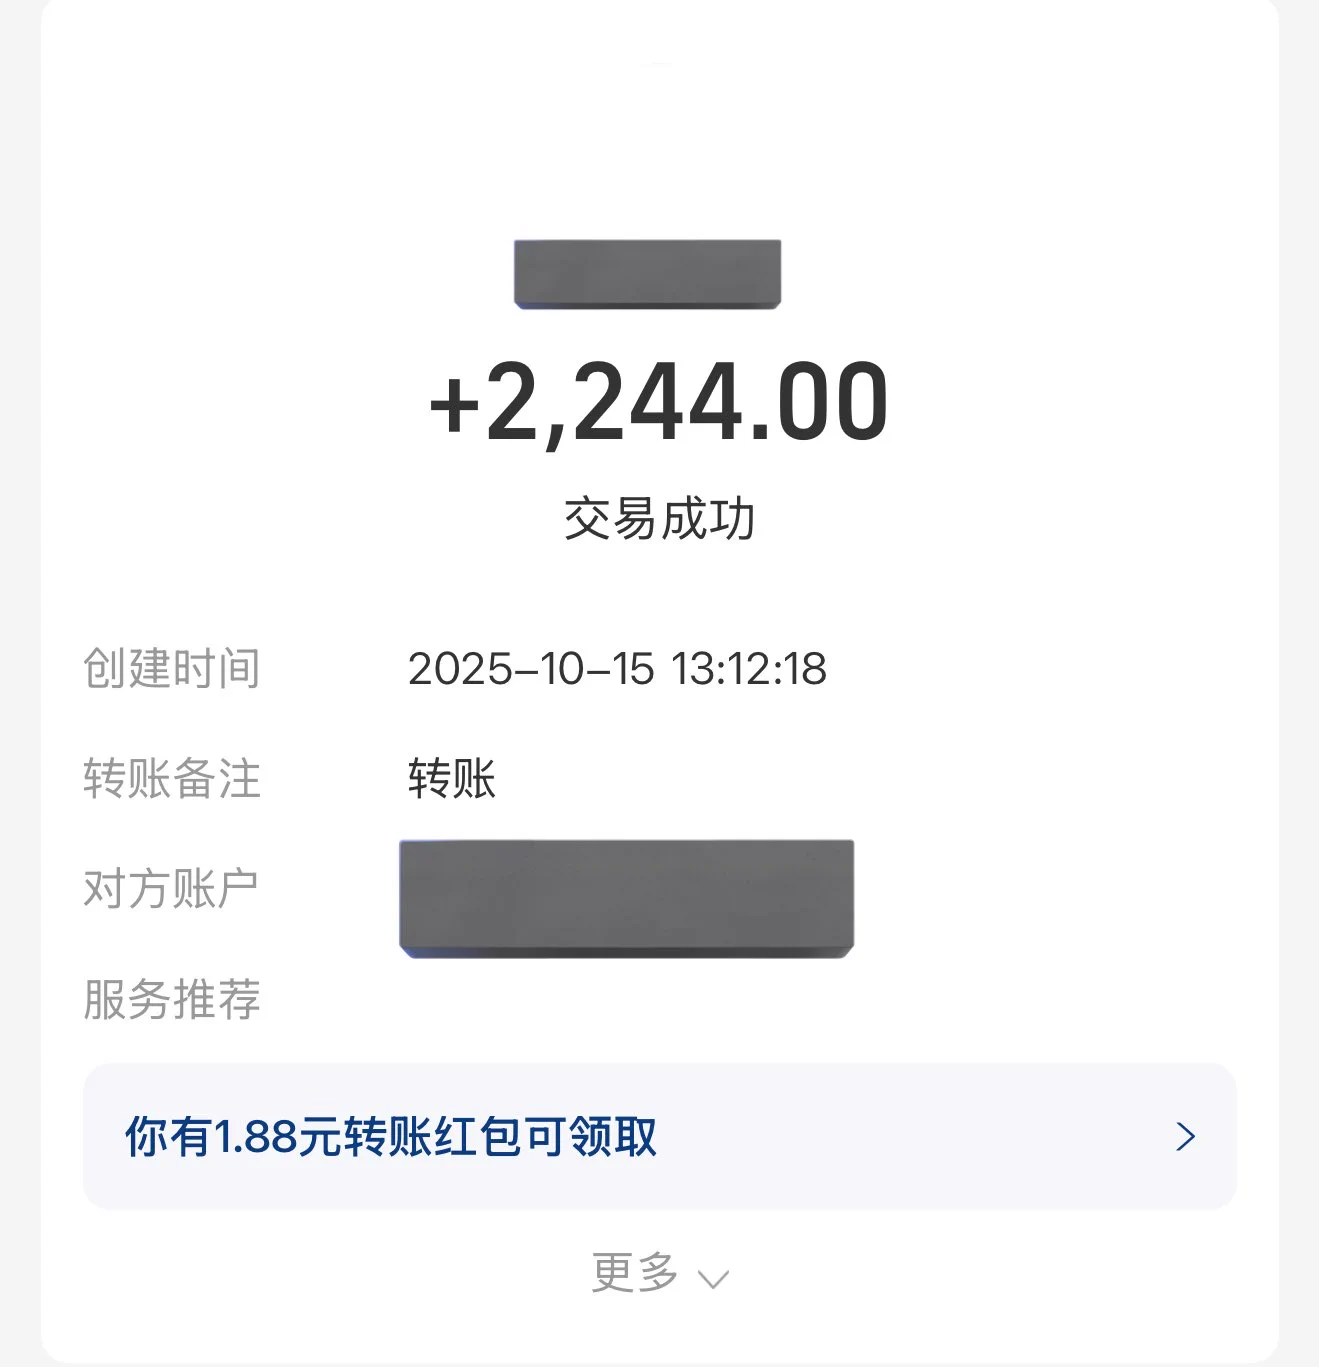Tap the 转账 remark value

pos(451,779)
